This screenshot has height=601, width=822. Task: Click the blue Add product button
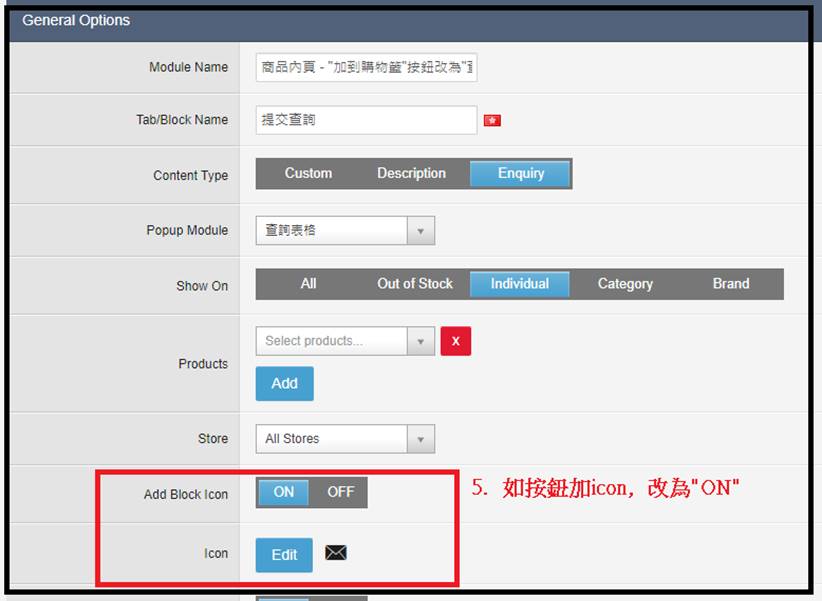[284, 383]
